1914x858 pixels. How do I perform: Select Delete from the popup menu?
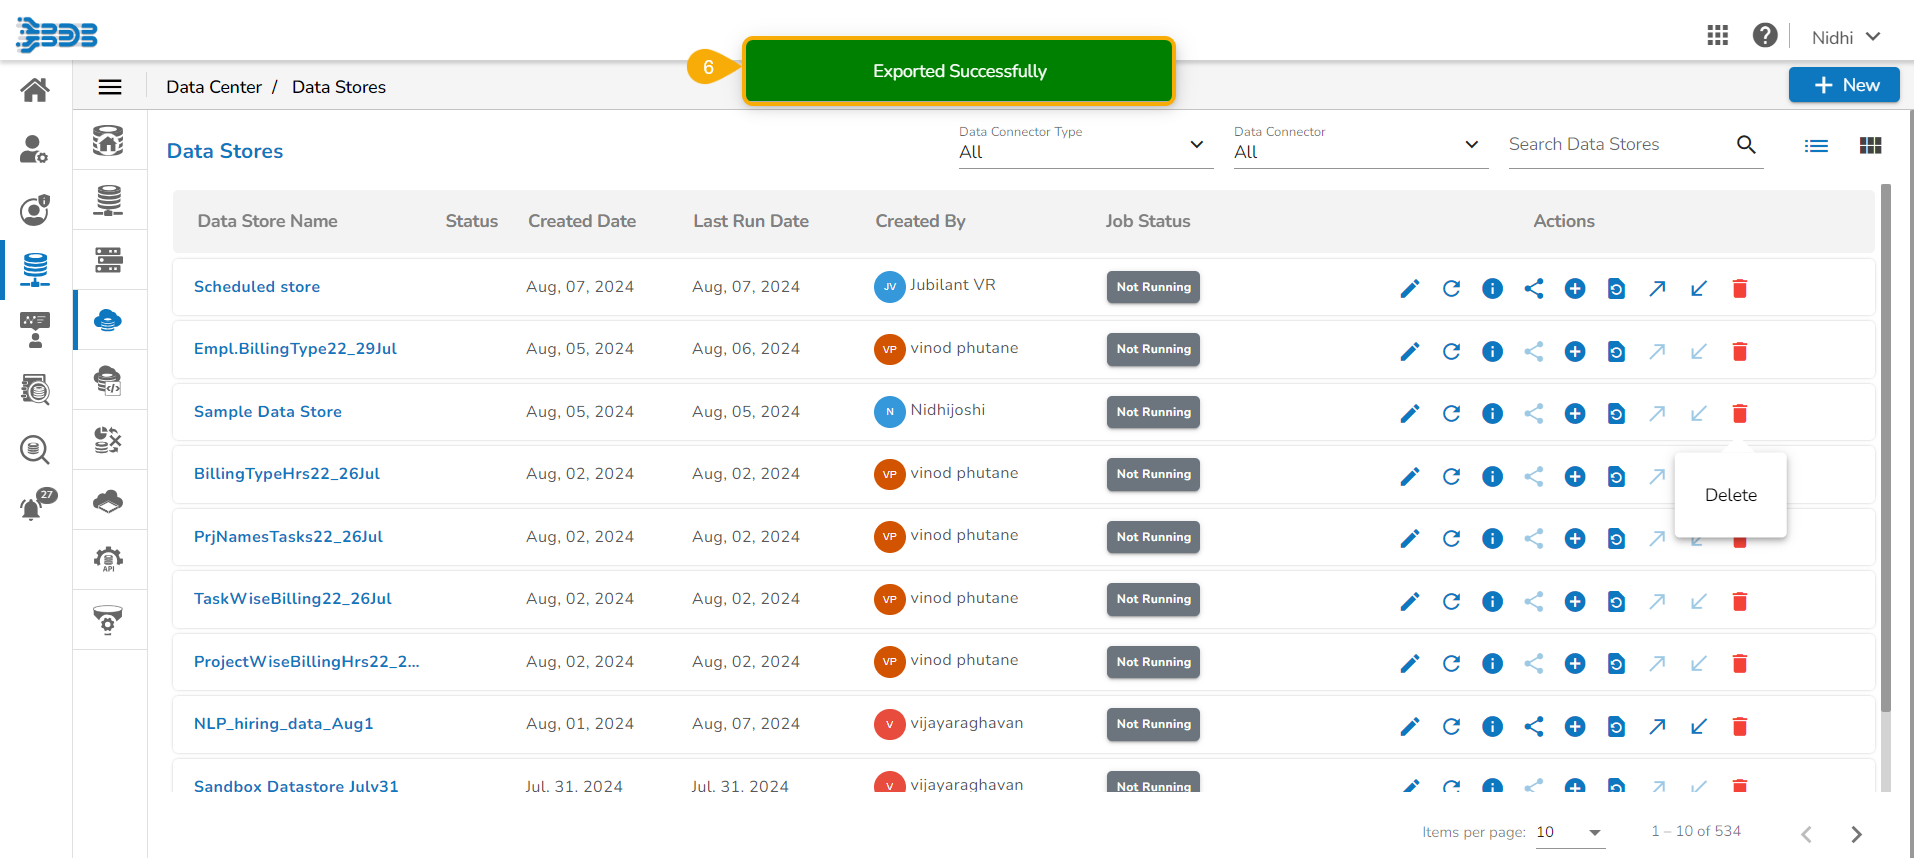[x=1730, y=495]
